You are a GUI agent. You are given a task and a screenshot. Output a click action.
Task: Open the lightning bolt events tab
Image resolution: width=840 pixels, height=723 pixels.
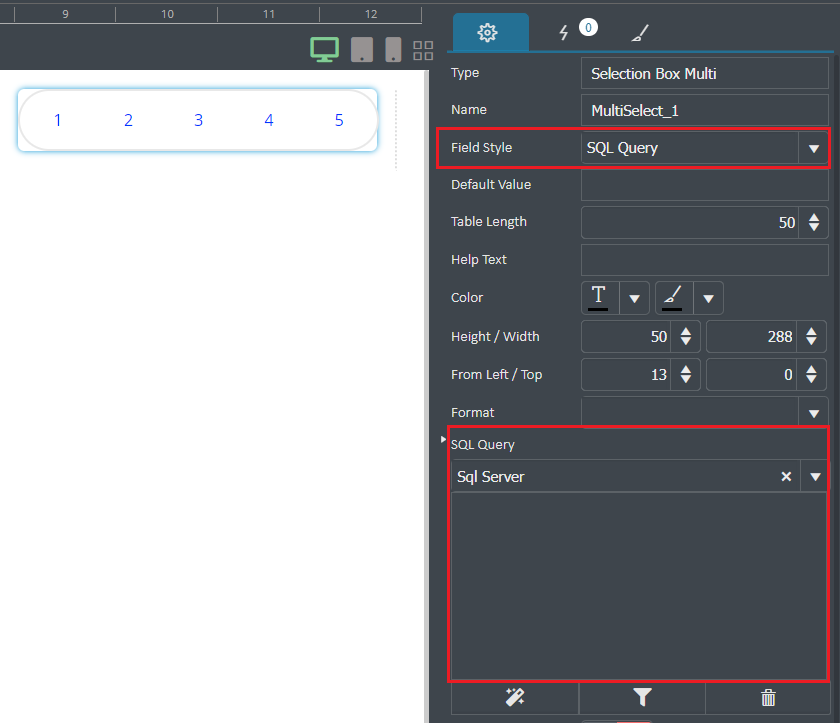pyautogui.click(x=564, y=33)
